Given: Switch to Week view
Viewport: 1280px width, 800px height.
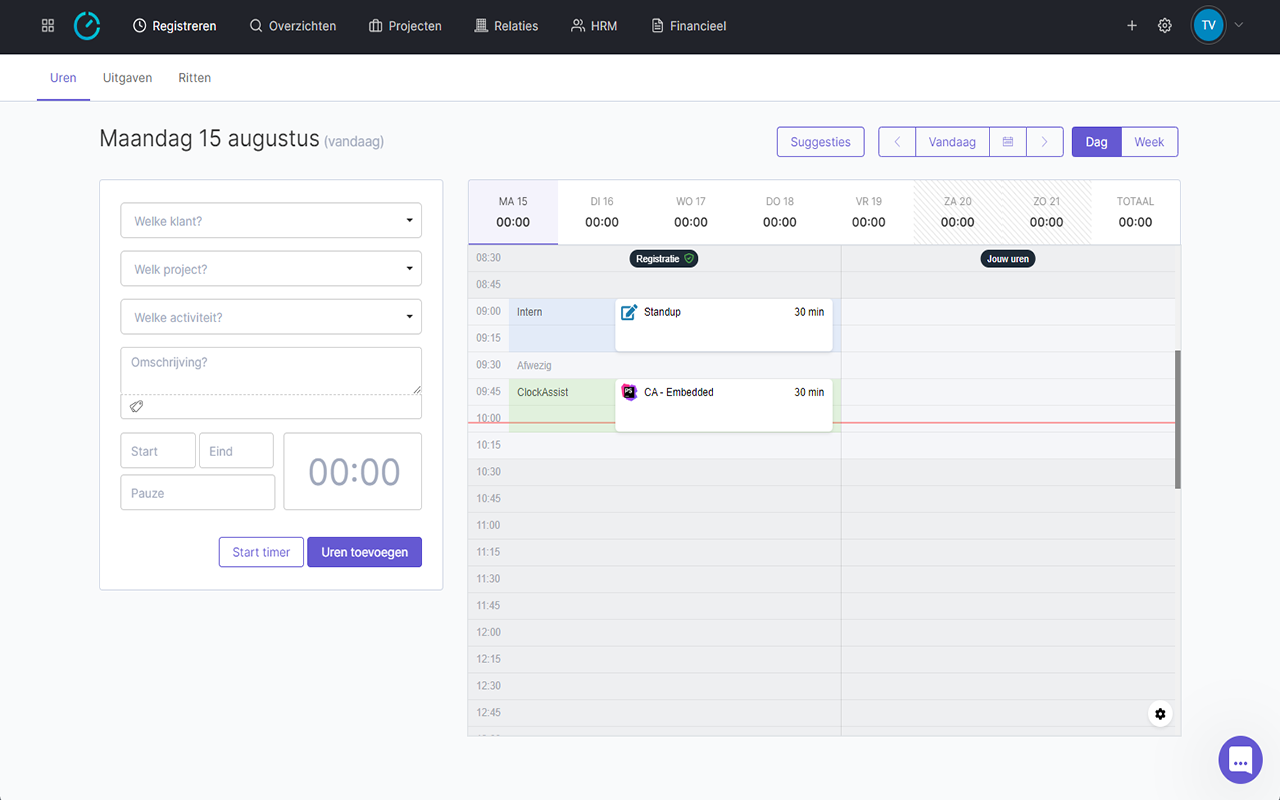Looking at the screenshot, I should pos(1149,141).
